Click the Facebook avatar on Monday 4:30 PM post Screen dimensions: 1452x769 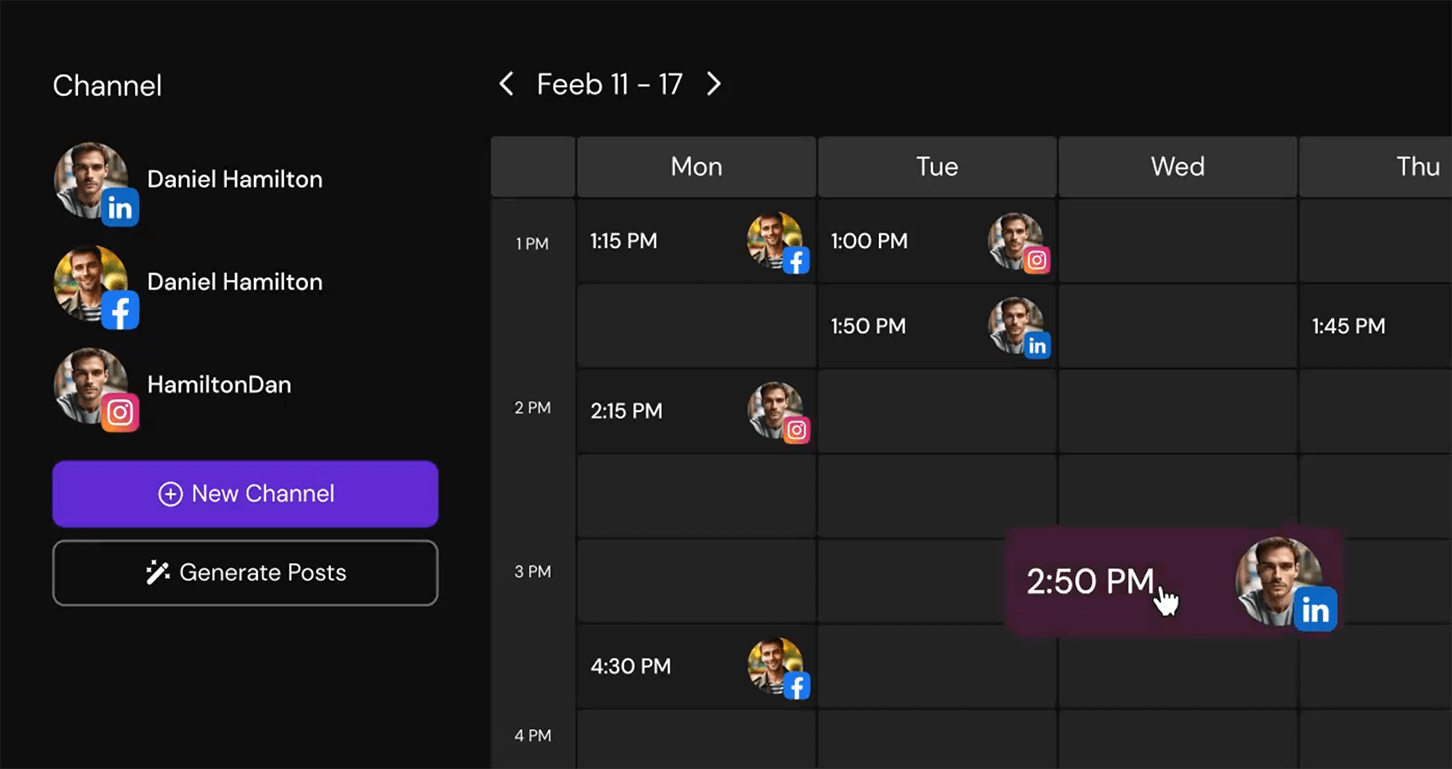[777, 667]
